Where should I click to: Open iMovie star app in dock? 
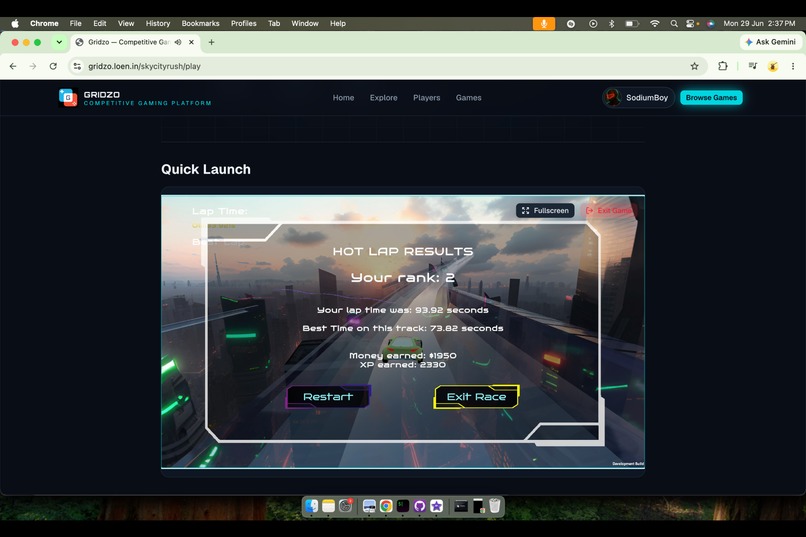(x=437, y=506)
